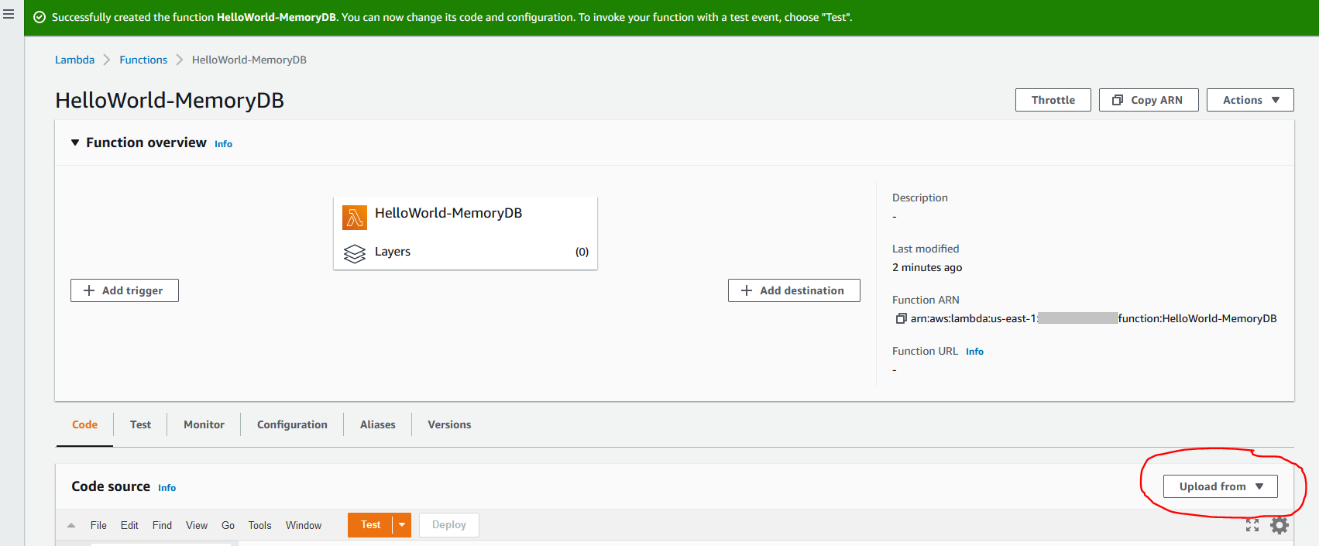Switch to the Test tab
1319x546 pixels.
[x=140, y=425]
